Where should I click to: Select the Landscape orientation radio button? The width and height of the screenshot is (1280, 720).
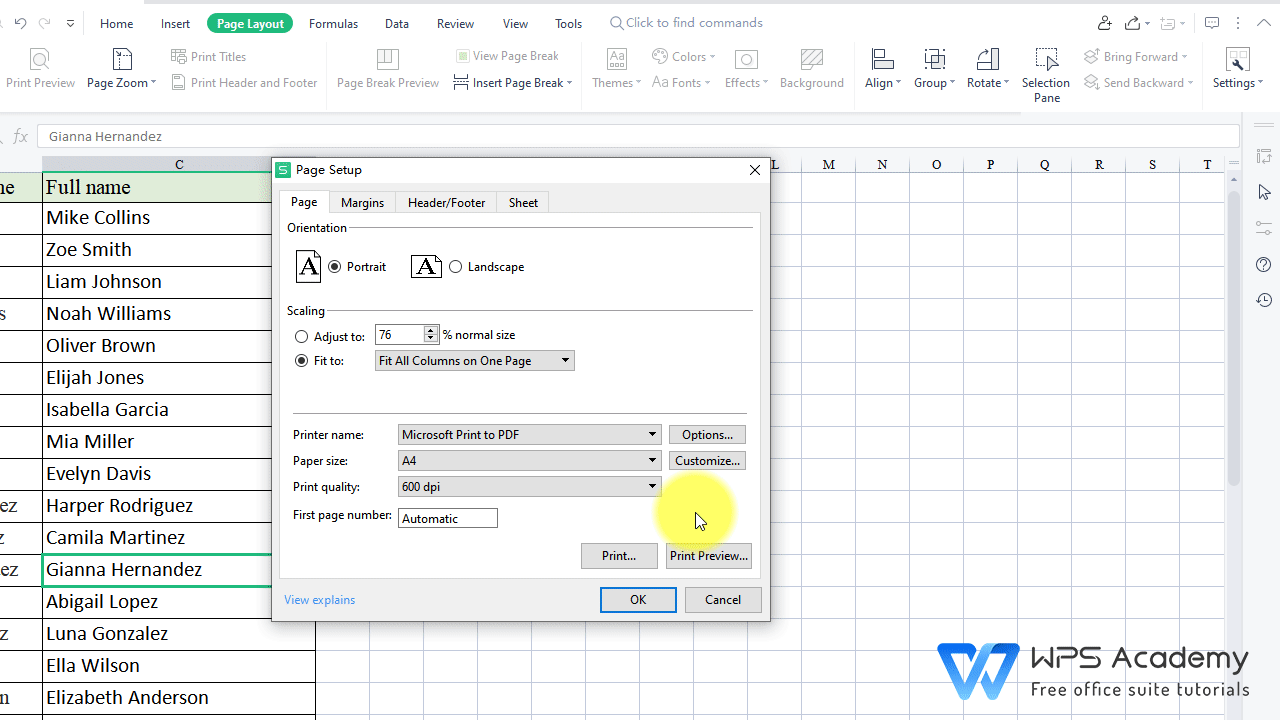pyautogui.click(x=456, y=266)
